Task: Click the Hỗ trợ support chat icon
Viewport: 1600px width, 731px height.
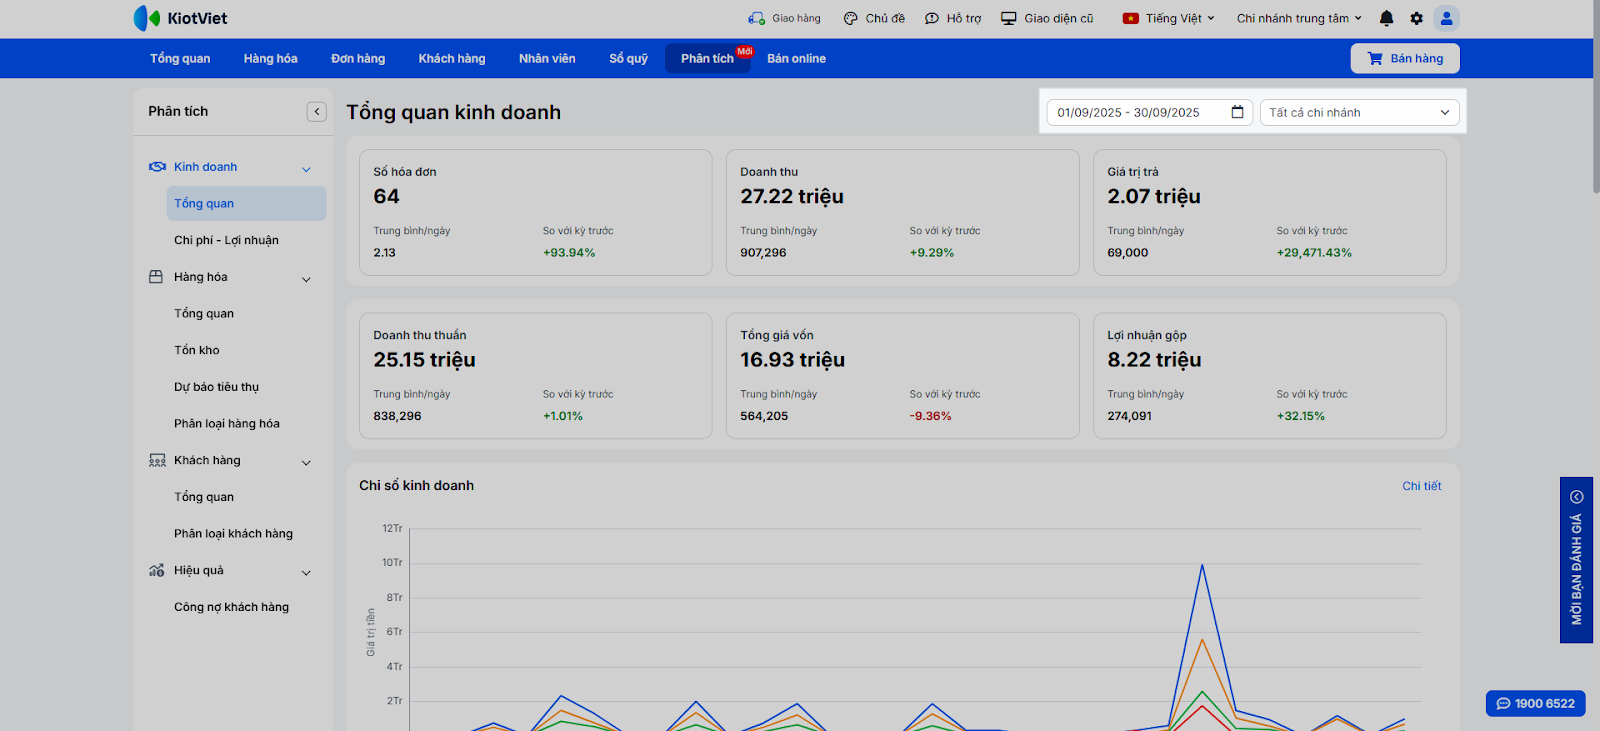Action: tap(932, 18)
